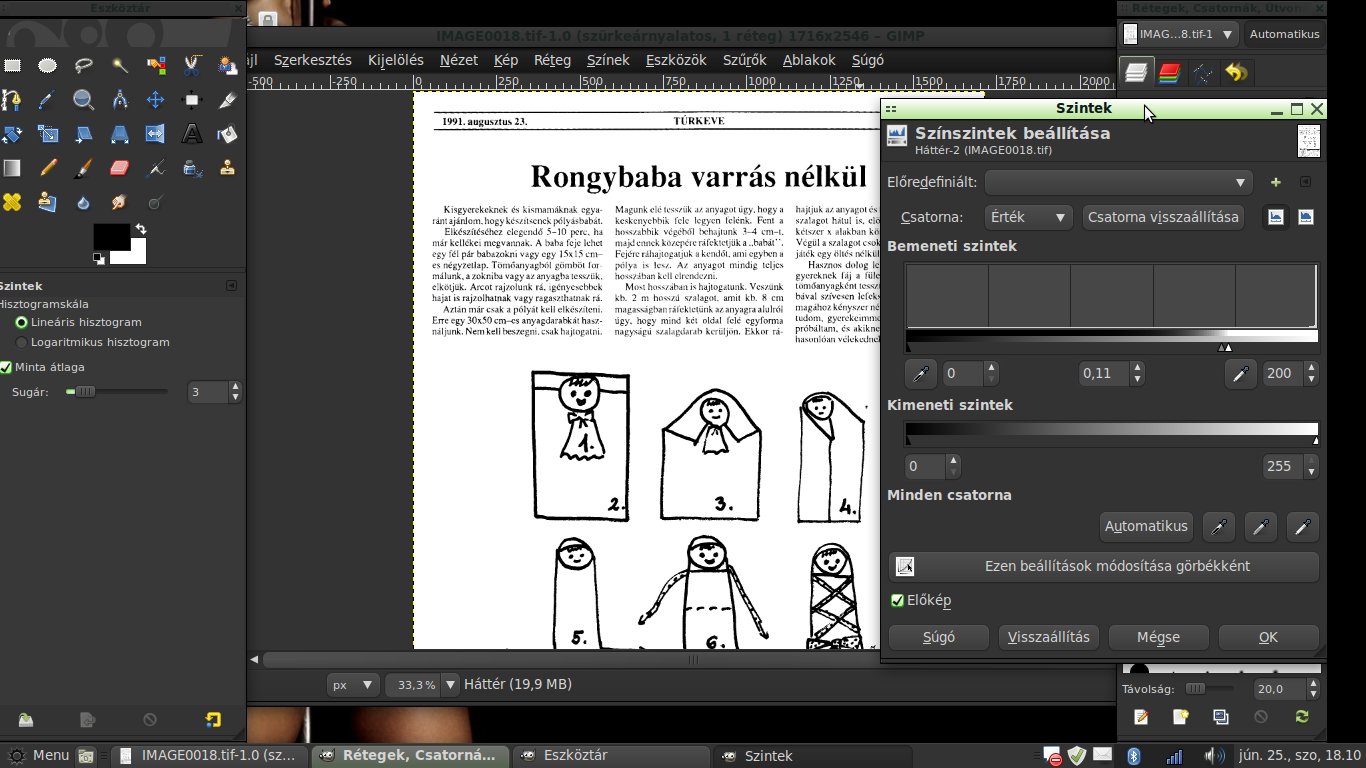Select the Heal tool icon
Viewport: 1366px width, 768px height.
(12, 202)
